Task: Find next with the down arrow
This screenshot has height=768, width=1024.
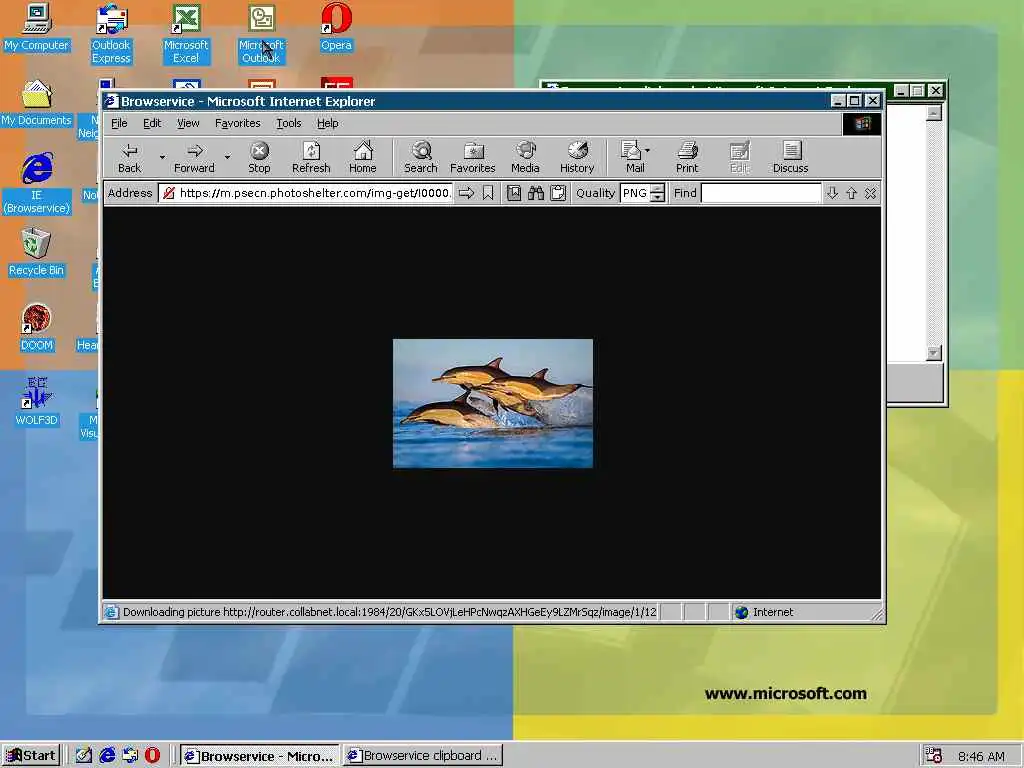Action: [832, 193]
